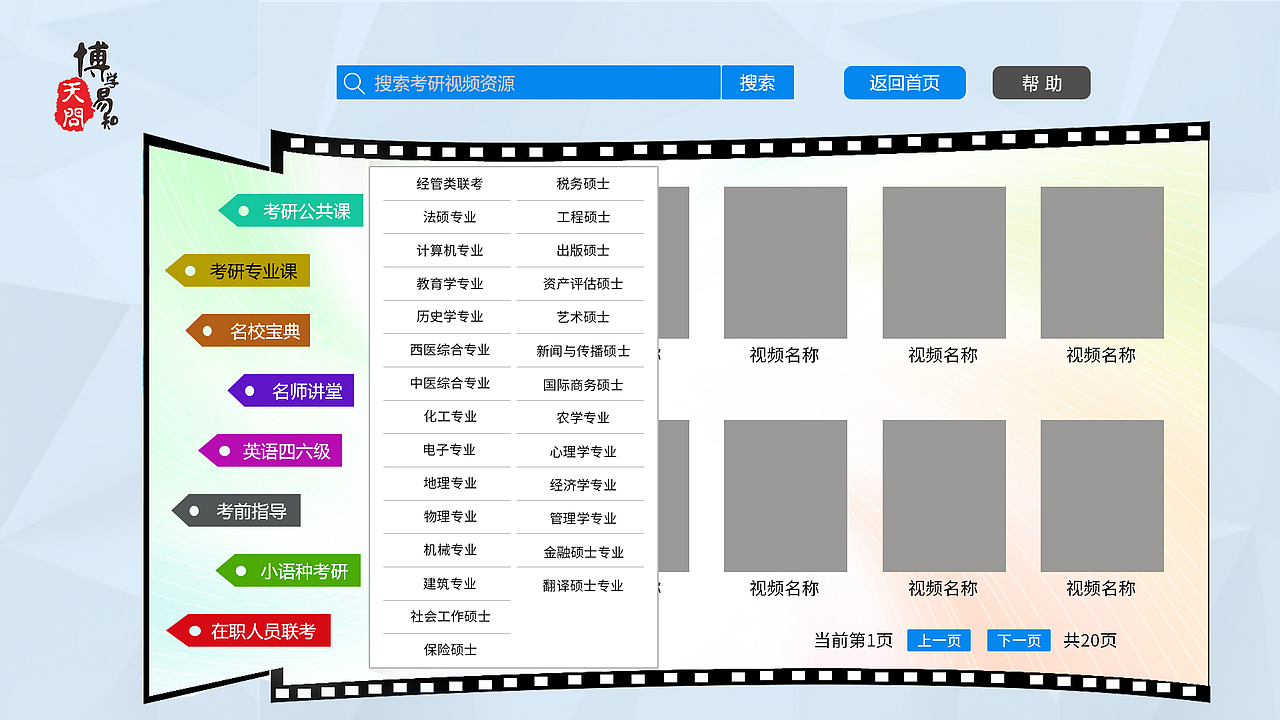1280x720 pixels.
Task: Select 地理专业 in the menu
Action: tap(450, 483)
